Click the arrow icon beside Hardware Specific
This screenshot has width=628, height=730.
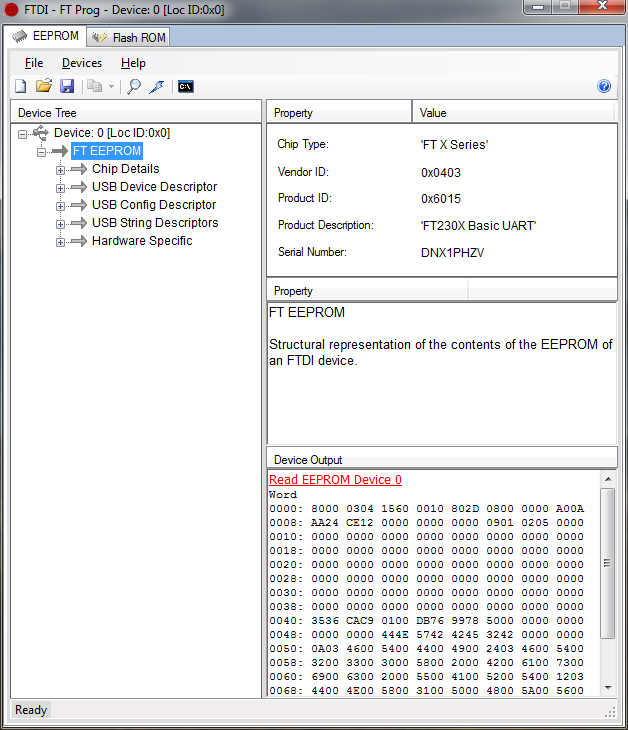(x=79, y=241)
